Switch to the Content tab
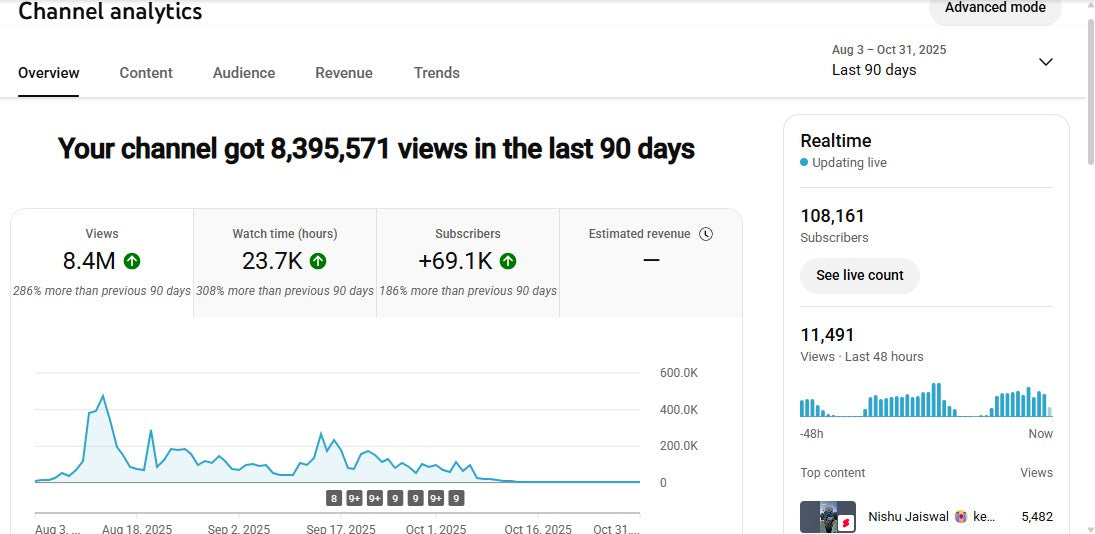Image resolution: width=1095 pixels, height=534 pixels. click(146, 73)
